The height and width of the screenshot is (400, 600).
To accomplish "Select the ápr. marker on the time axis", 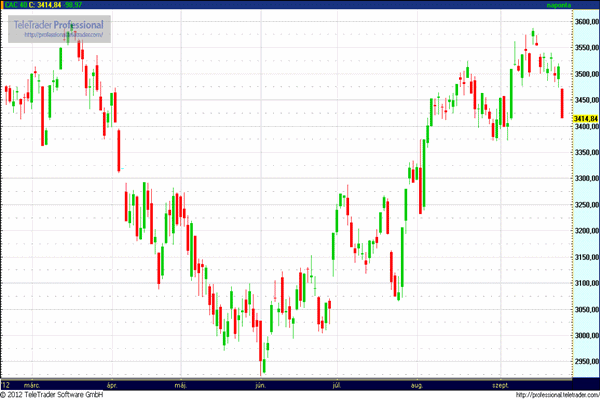I will [111, 384].
